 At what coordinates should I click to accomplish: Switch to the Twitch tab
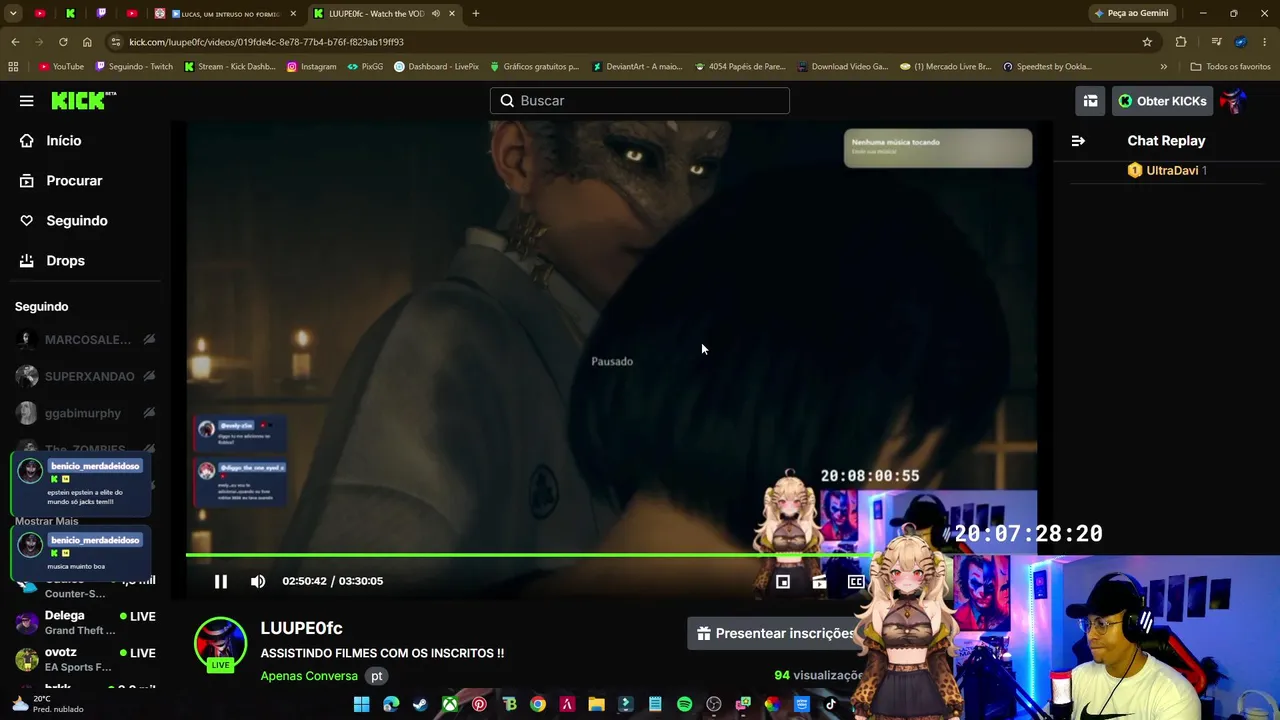pyautogui.click(x=101, y=13)
